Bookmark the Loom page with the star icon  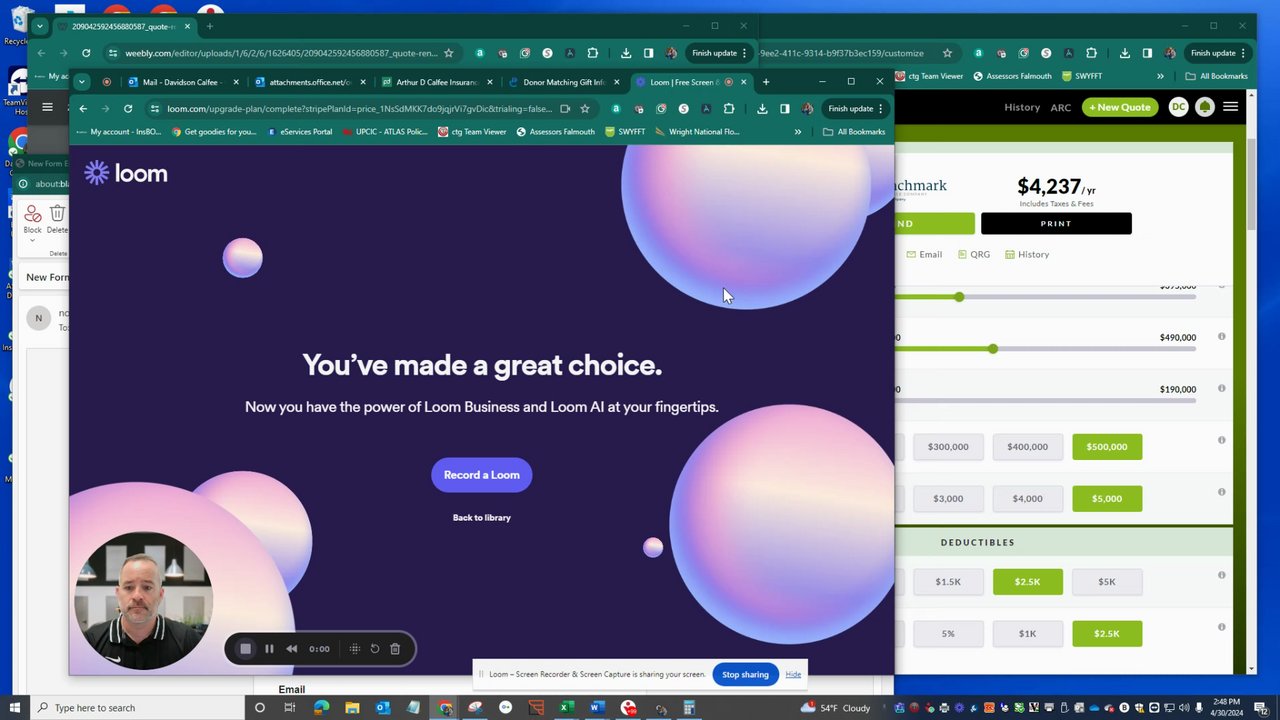click(x=586, y=108)
